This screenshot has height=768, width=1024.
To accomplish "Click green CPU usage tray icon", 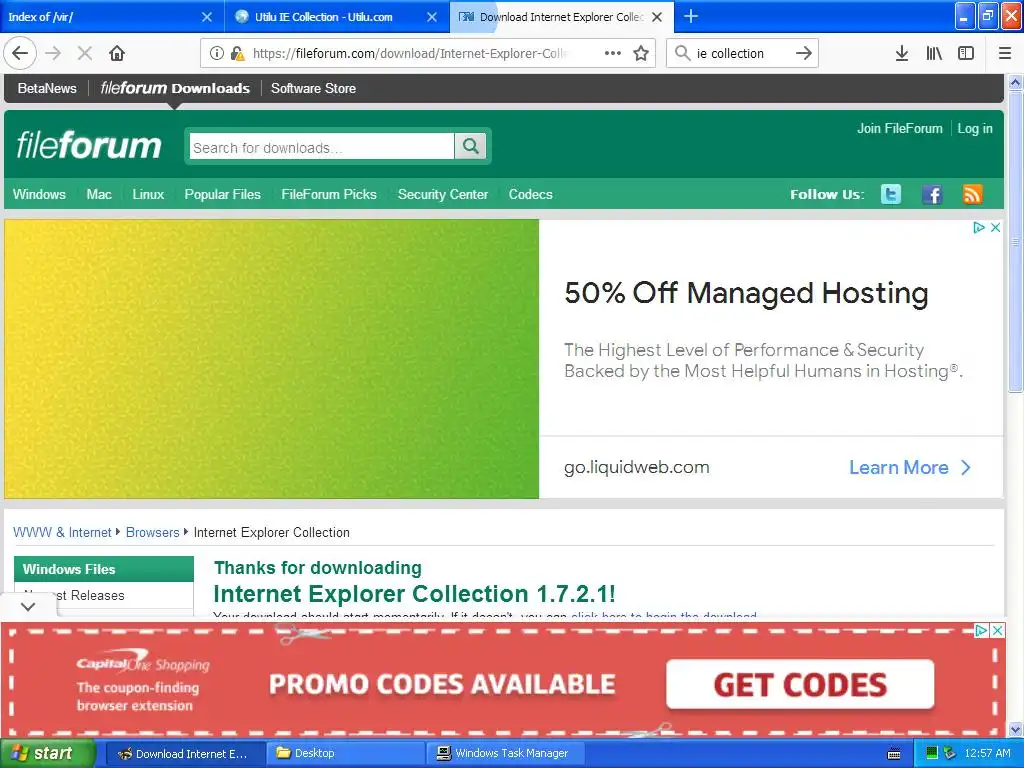I will (x=932, y=754).
